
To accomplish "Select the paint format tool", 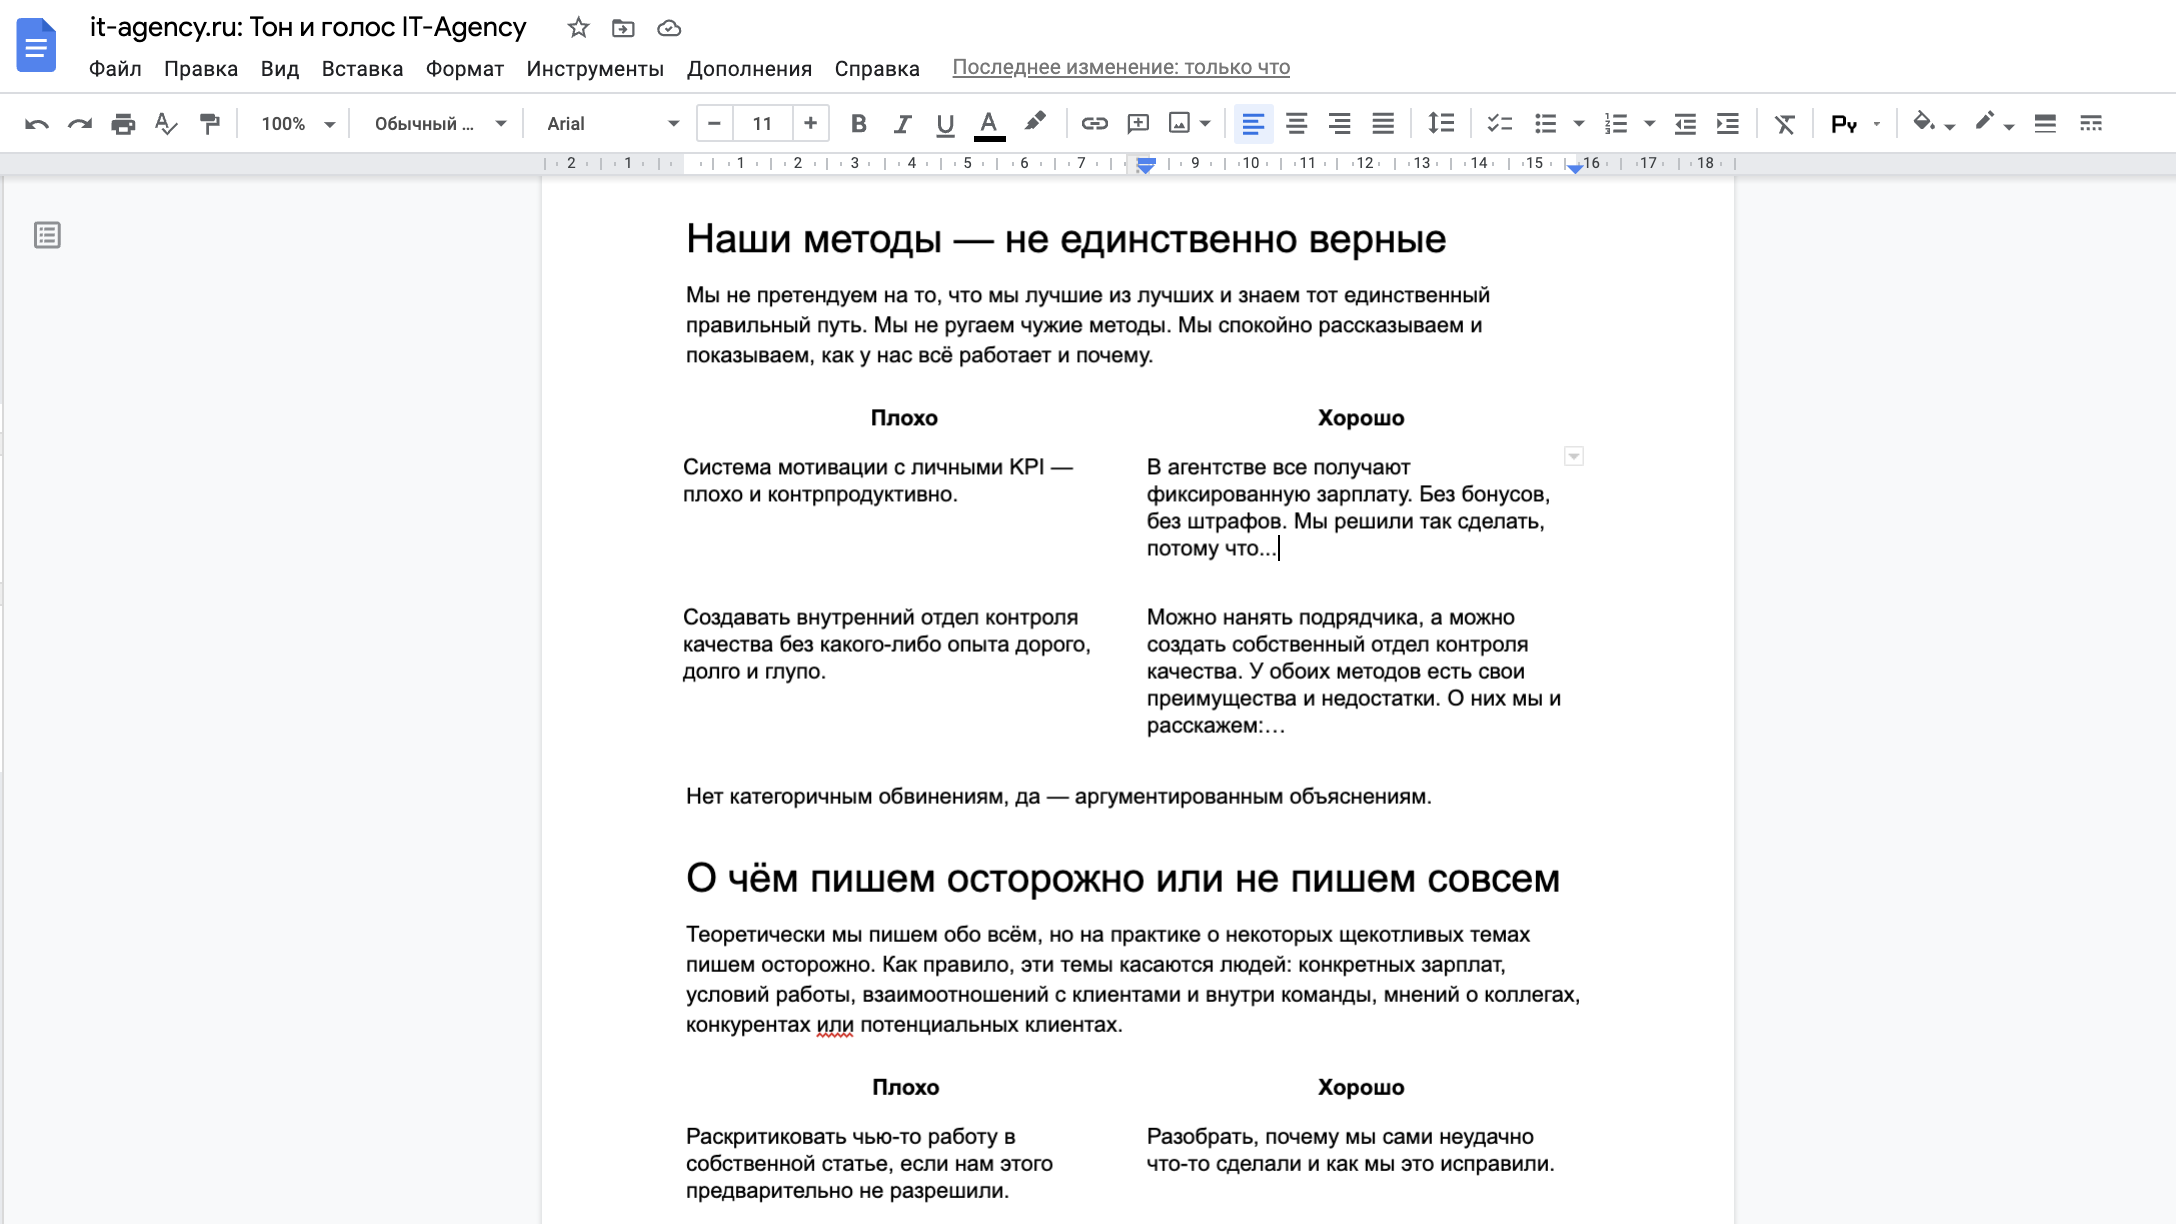I will tap(209, 124).
